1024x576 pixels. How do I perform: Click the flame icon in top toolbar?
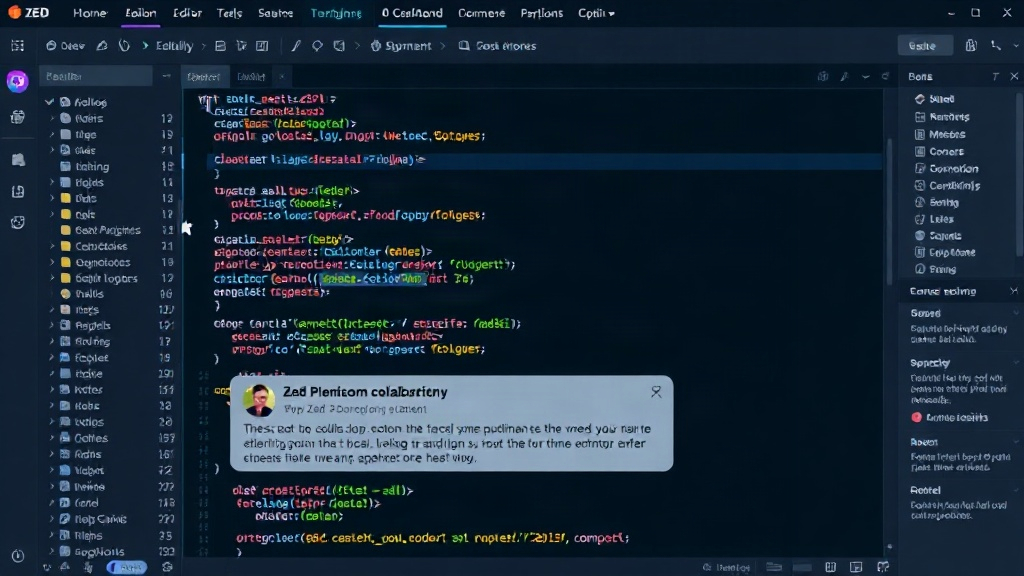(x=124, y=46)
